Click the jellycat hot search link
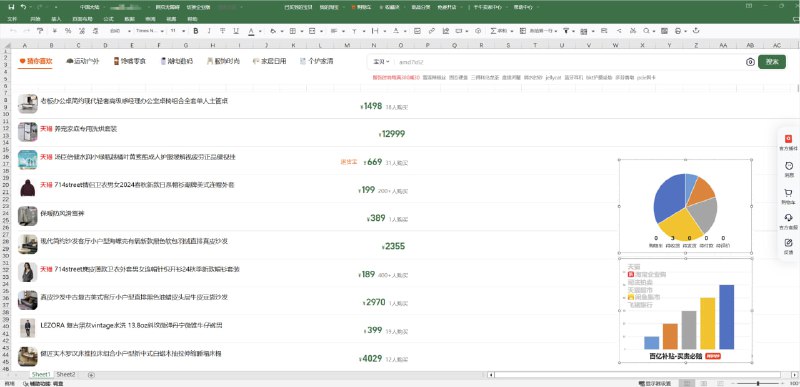800x387 pixels. (553, 78)
